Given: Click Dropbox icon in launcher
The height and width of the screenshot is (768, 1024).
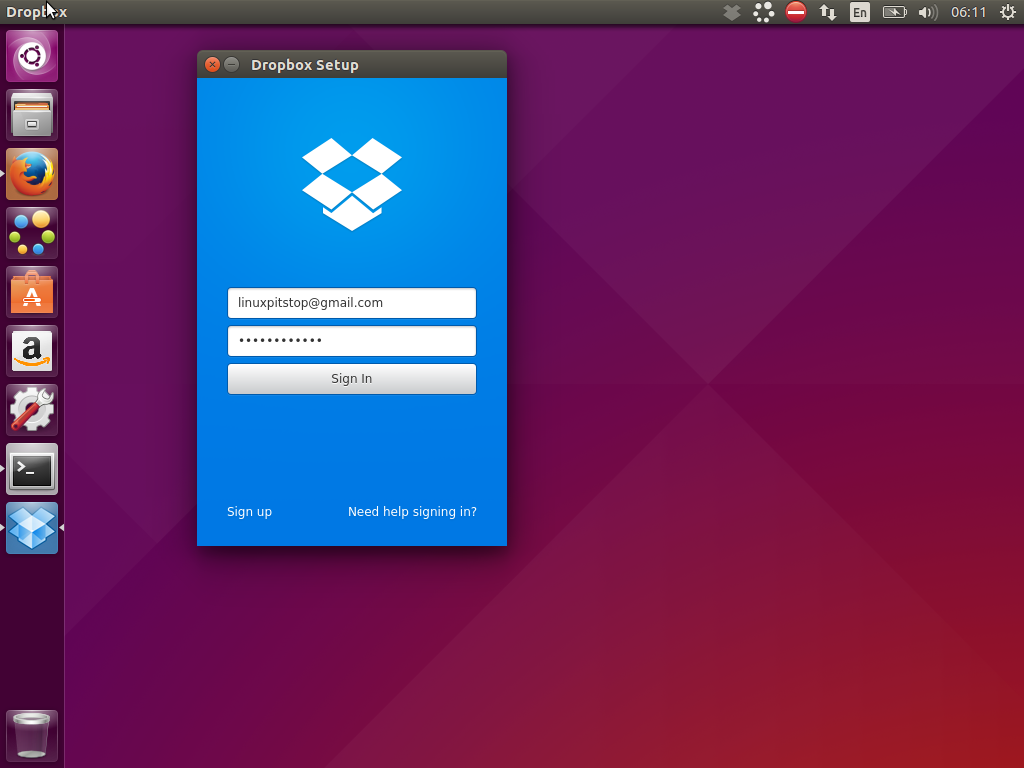Looking at the screenshot, I should coord(32,528).
